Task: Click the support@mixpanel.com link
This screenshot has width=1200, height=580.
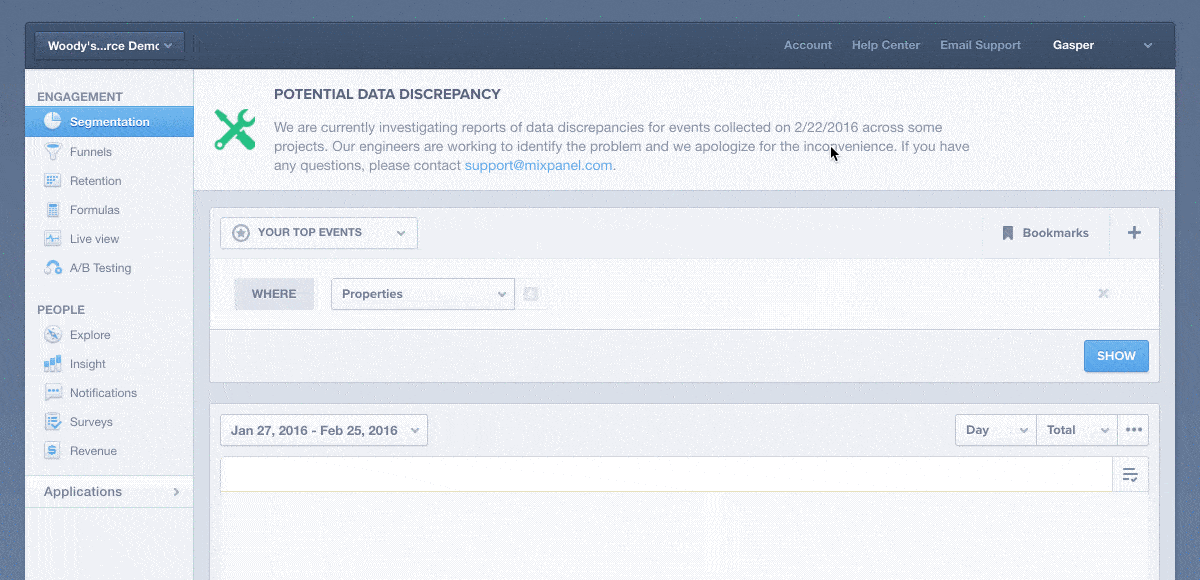Action: 538,165
